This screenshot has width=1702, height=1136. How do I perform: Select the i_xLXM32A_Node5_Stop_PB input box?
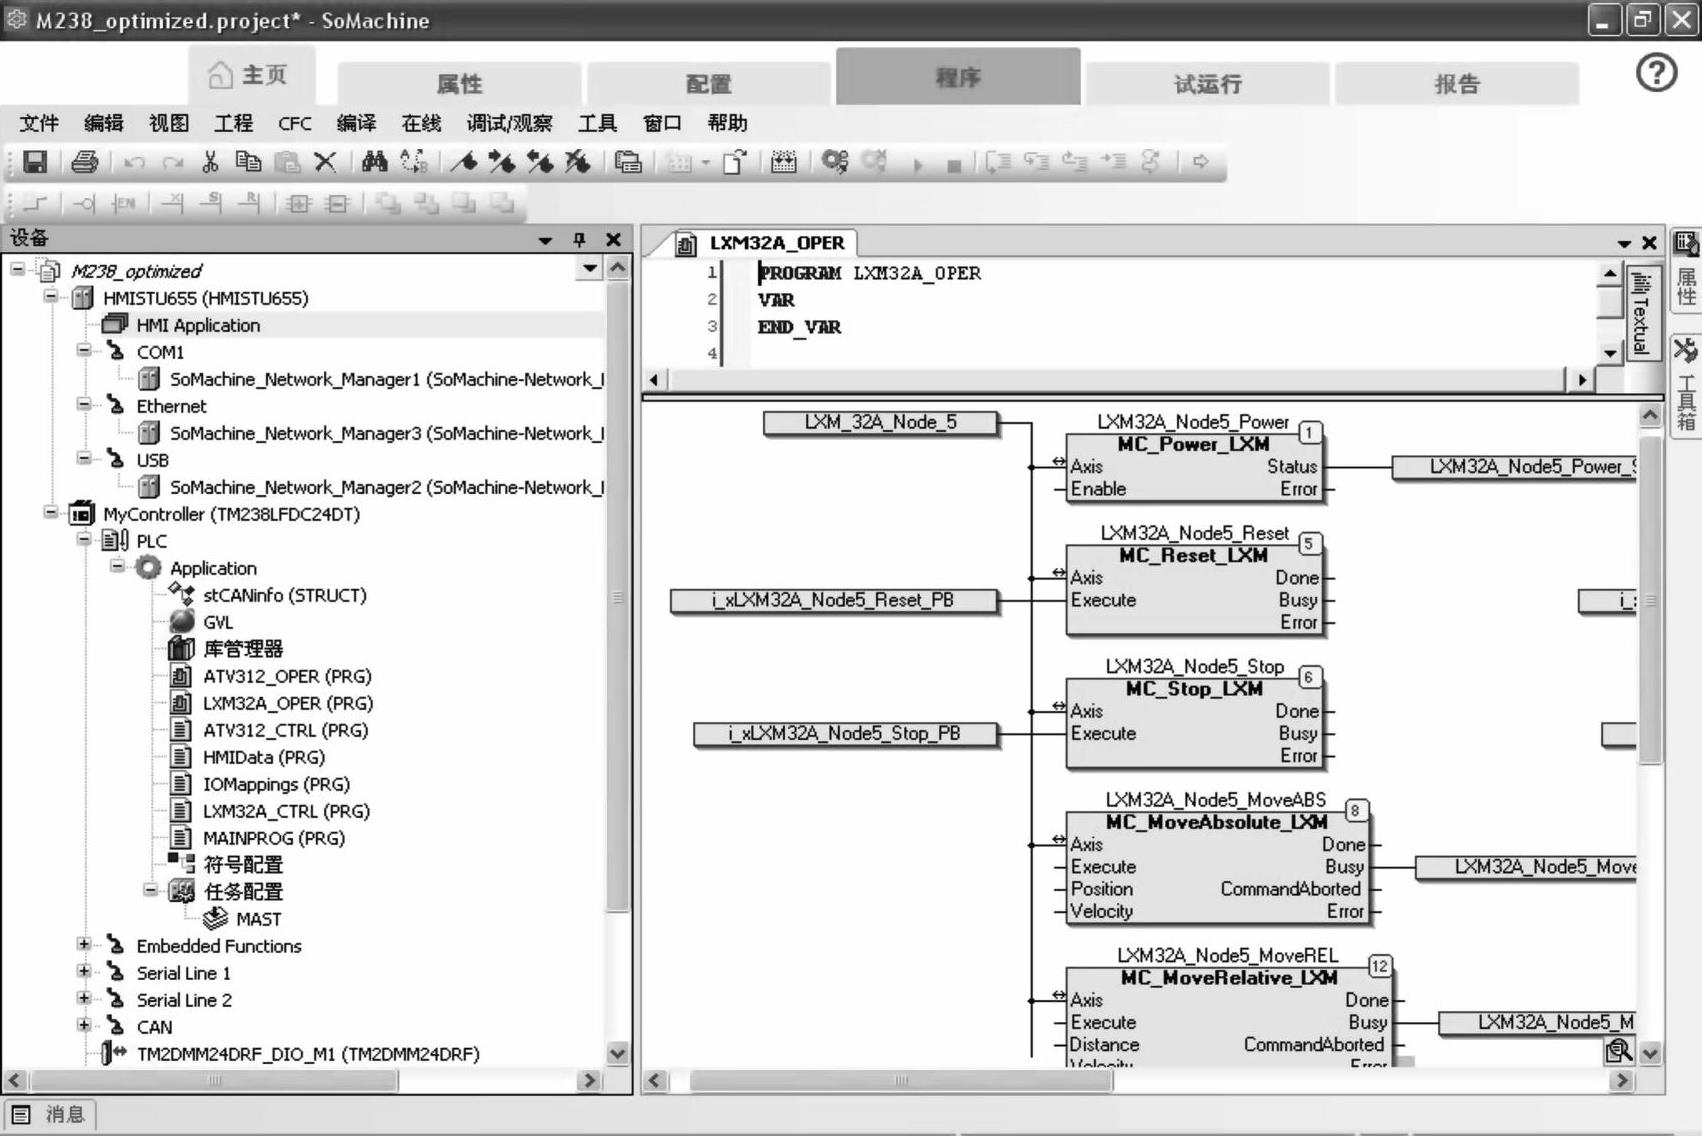coord(845,734)
